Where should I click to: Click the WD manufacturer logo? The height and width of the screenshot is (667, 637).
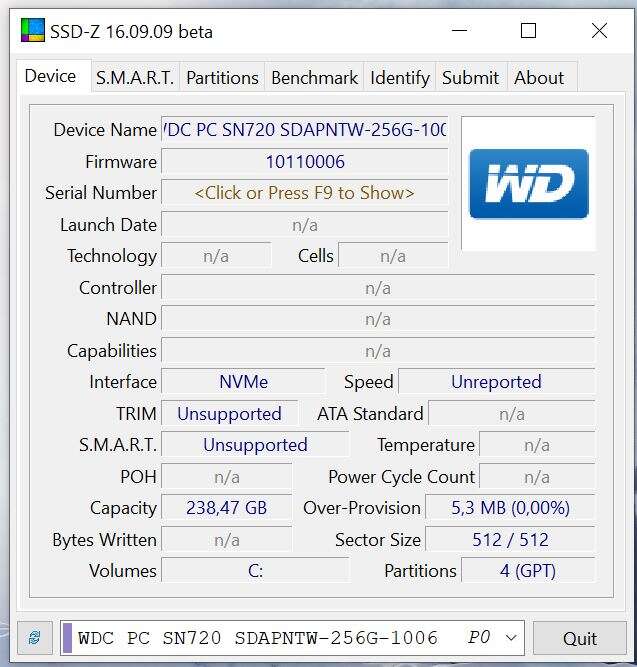click(x=528, y=184)
